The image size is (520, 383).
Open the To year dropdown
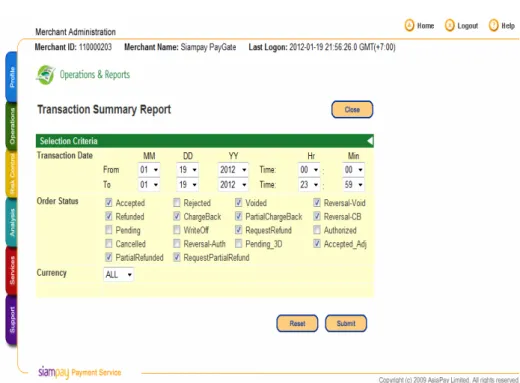pos(233,185)
